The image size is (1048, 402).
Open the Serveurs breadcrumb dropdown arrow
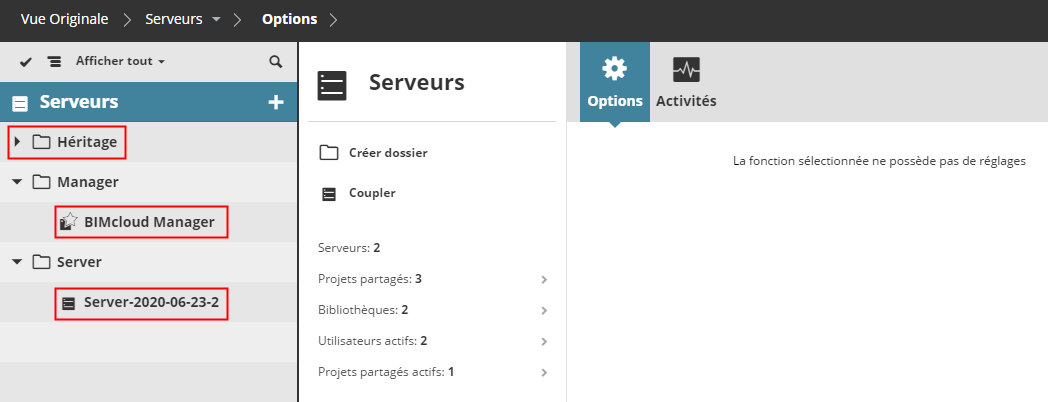click(217, 20)
